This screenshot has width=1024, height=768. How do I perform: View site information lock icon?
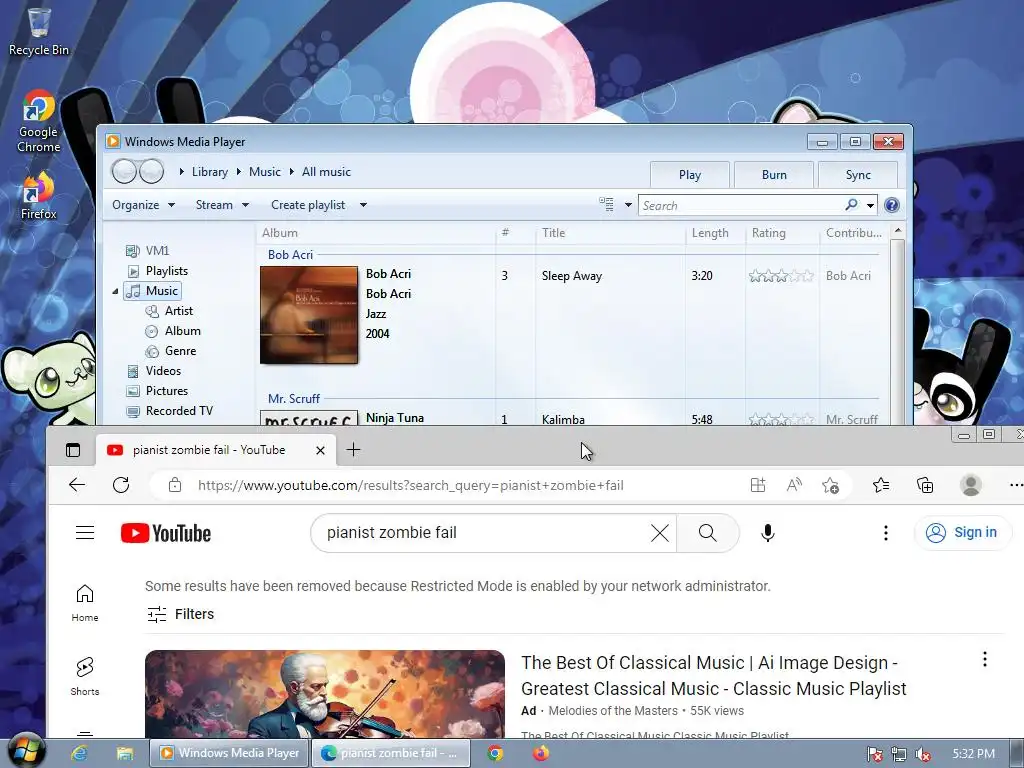click(174, 485)
